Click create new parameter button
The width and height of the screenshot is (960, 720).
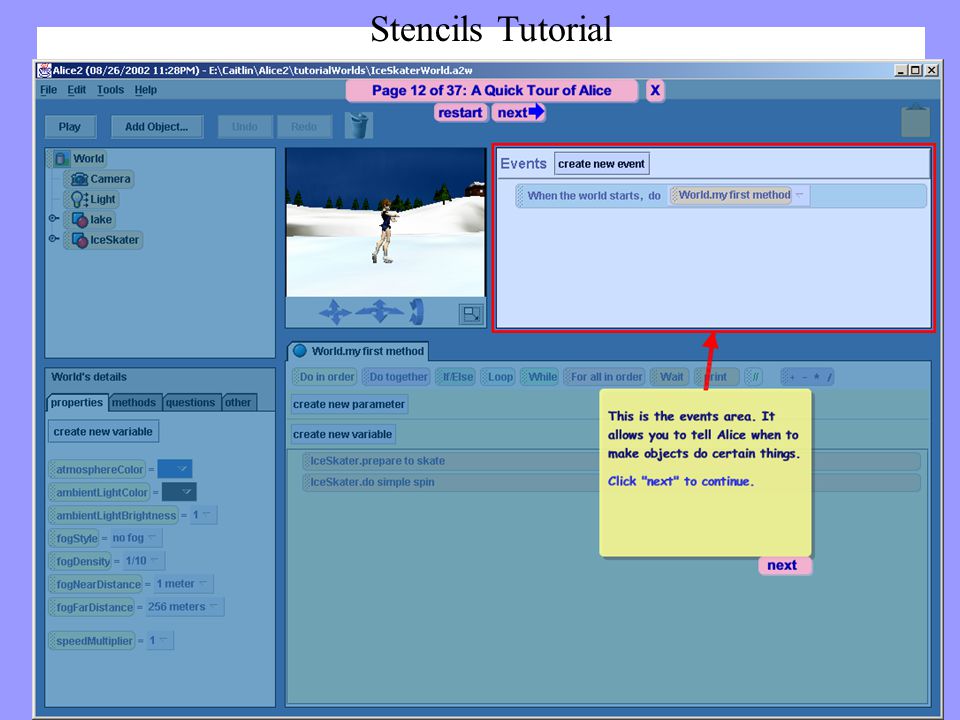point(349,404)
